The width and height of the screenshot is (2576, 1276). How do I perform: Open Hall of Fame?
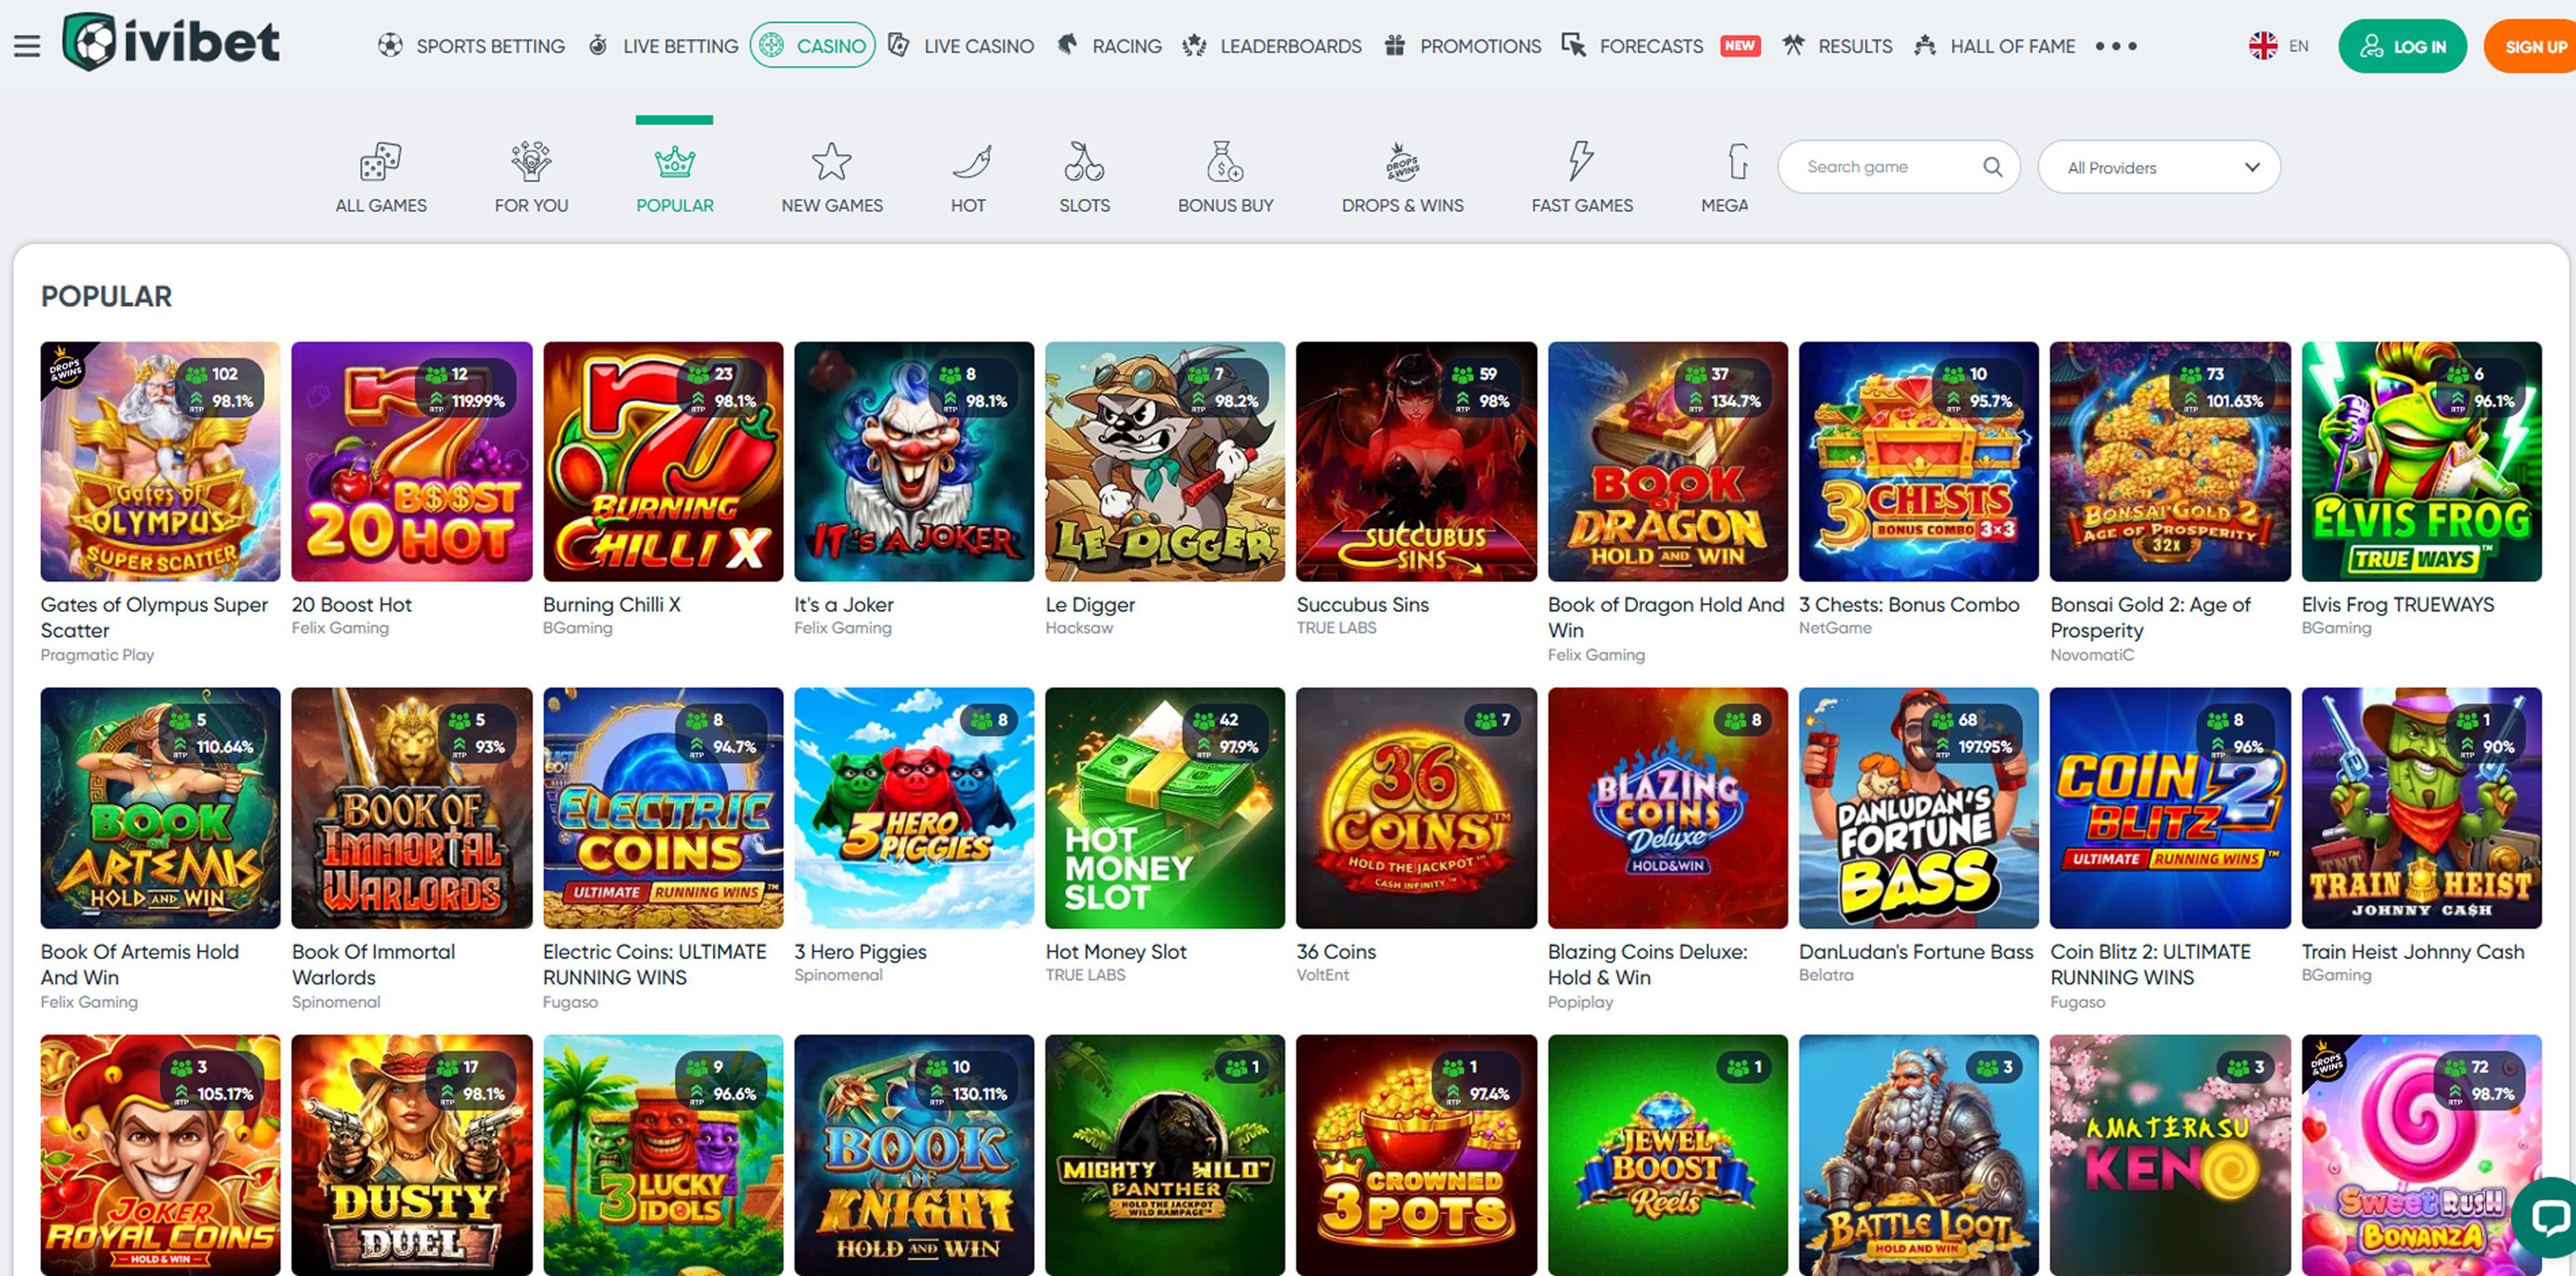[x=1994, y=46]
